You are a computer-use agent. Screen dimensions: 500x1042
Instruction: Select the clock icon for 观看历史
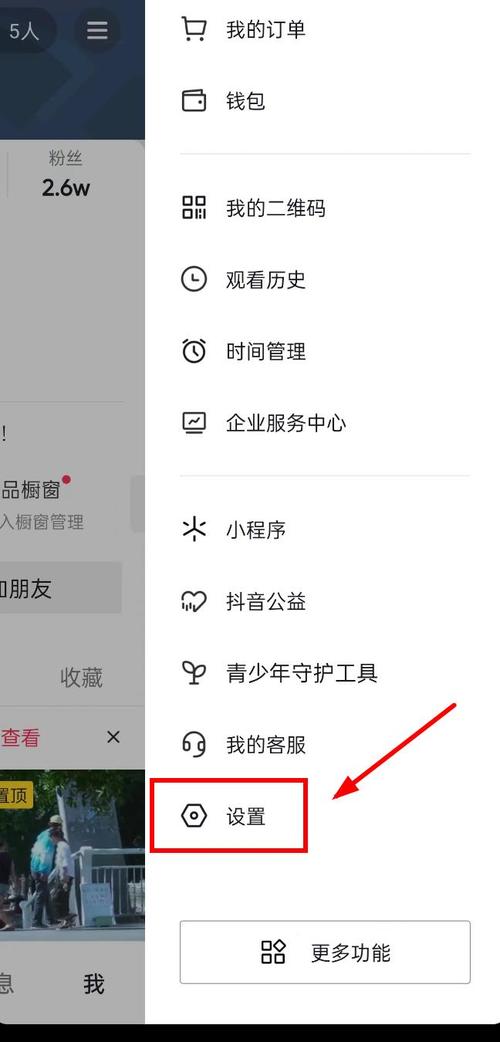tap(194, 280)
